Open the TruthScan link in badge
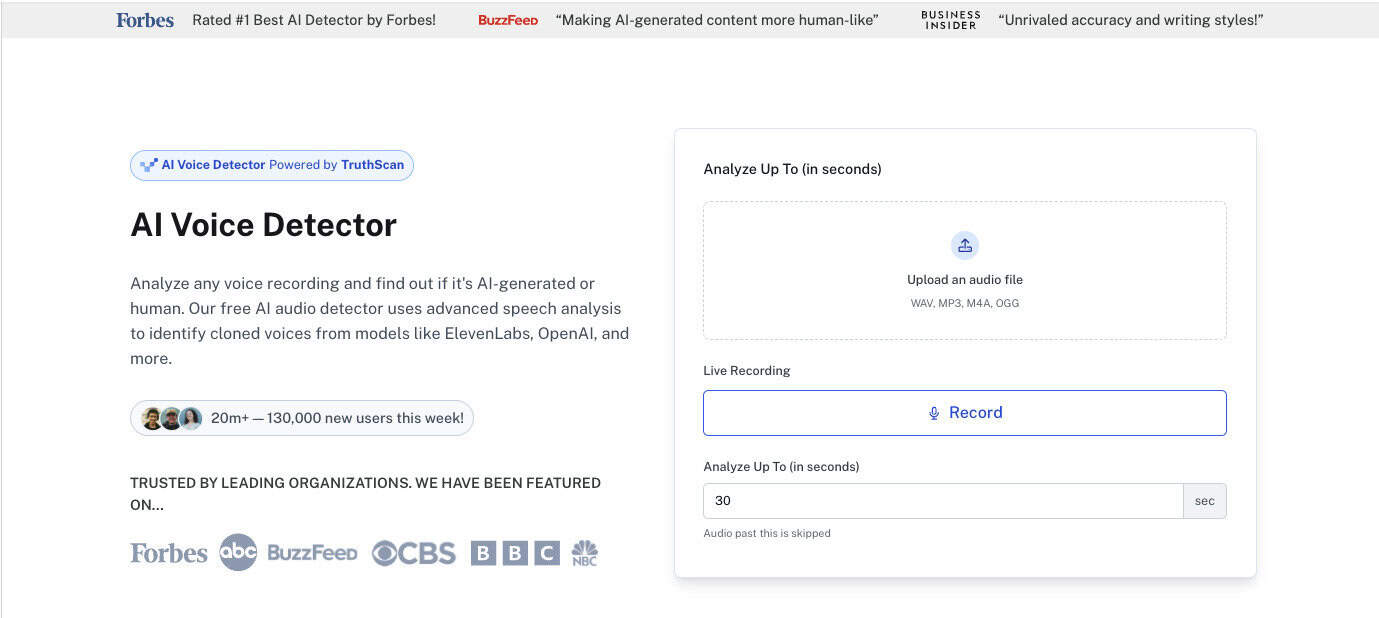Image resolution: width=1379 pixels, height=618 pixels. (x=372, y=165)
